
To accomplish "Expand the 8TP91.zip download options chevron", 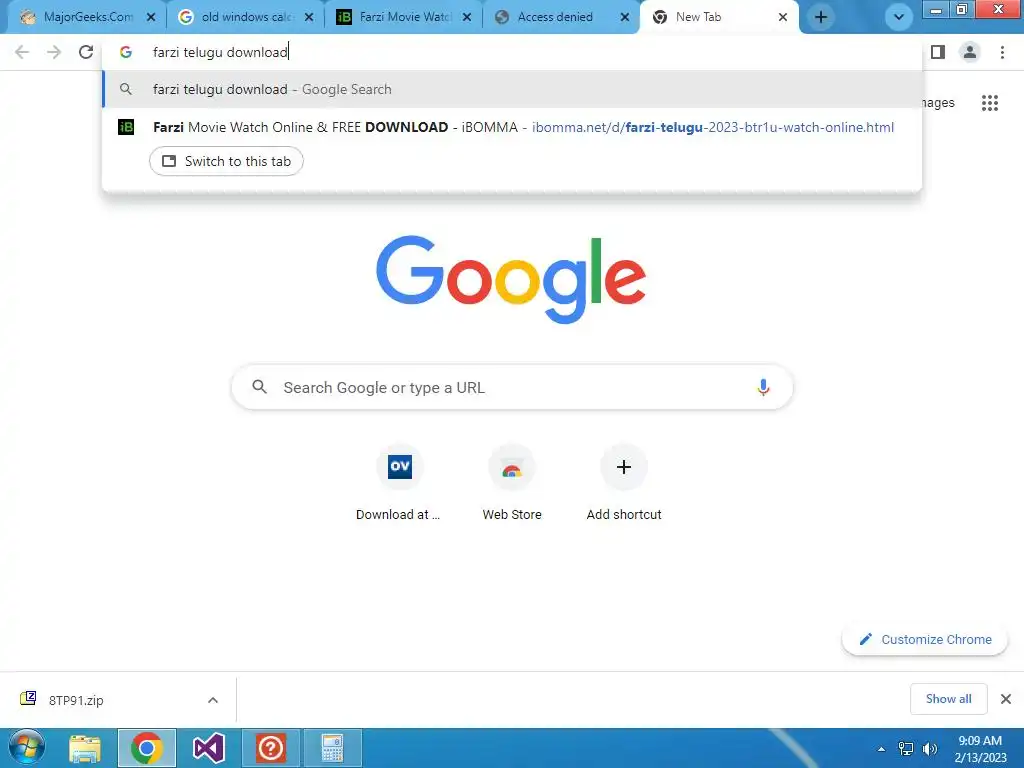I will pos(213,700).
